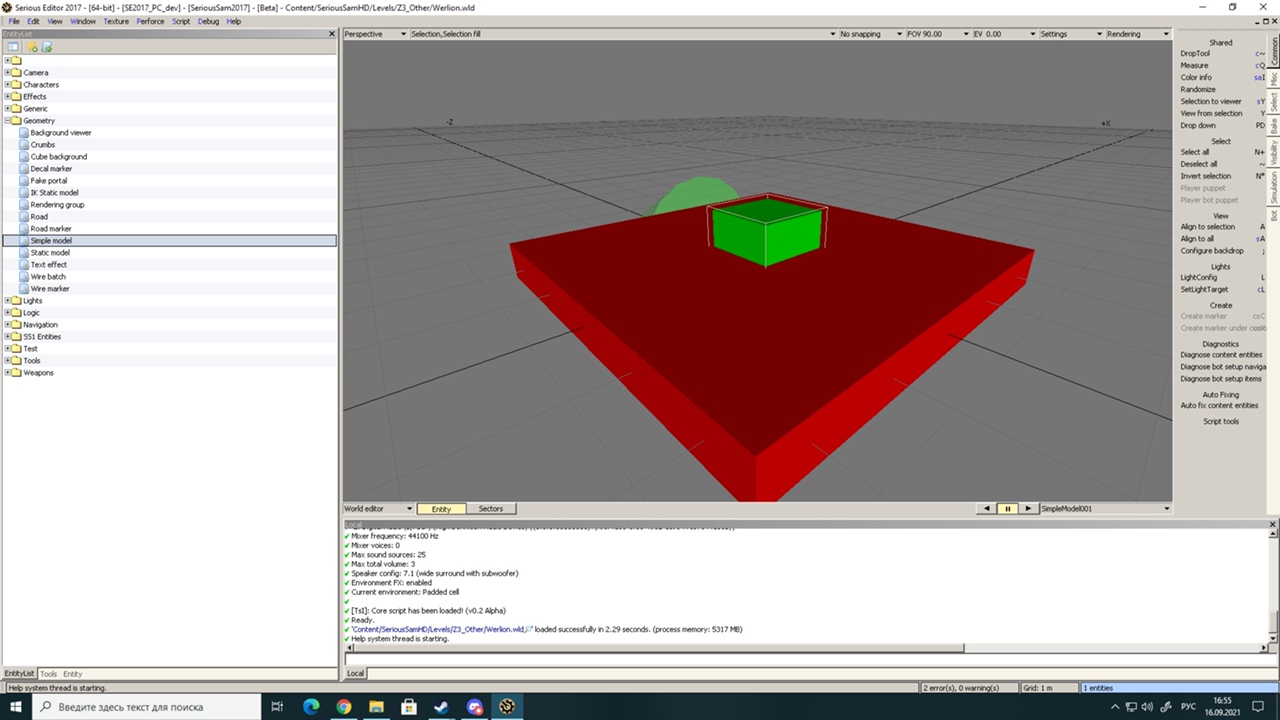Click the Text effect entity icon
The image size is (1280, 720).
point(24,265)
